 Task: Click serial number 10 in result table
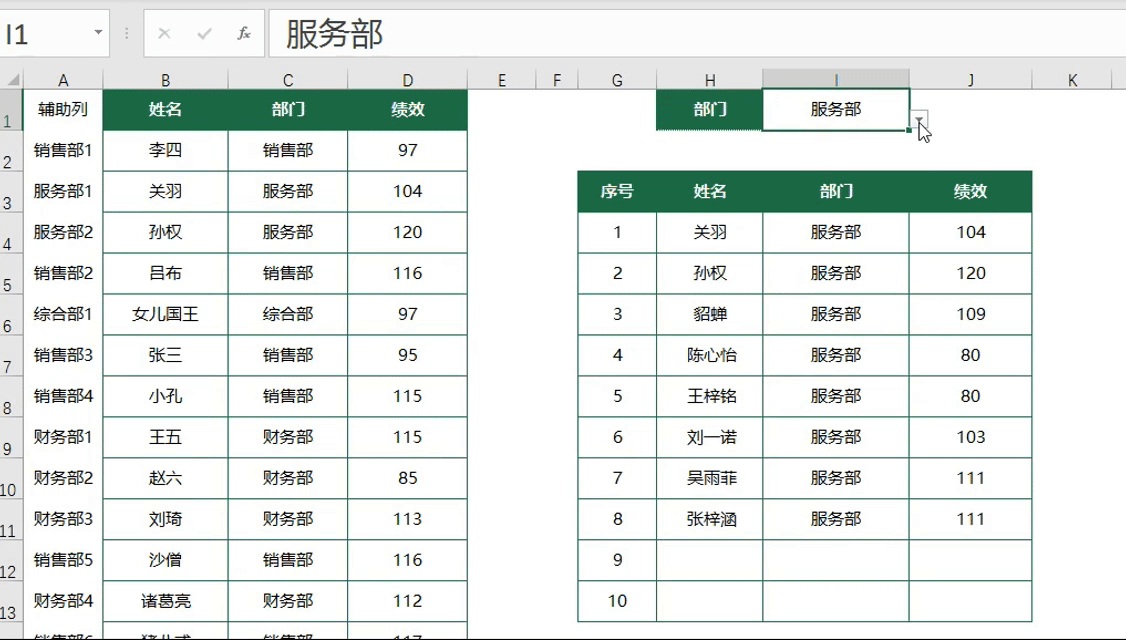[x=617, y=600]
